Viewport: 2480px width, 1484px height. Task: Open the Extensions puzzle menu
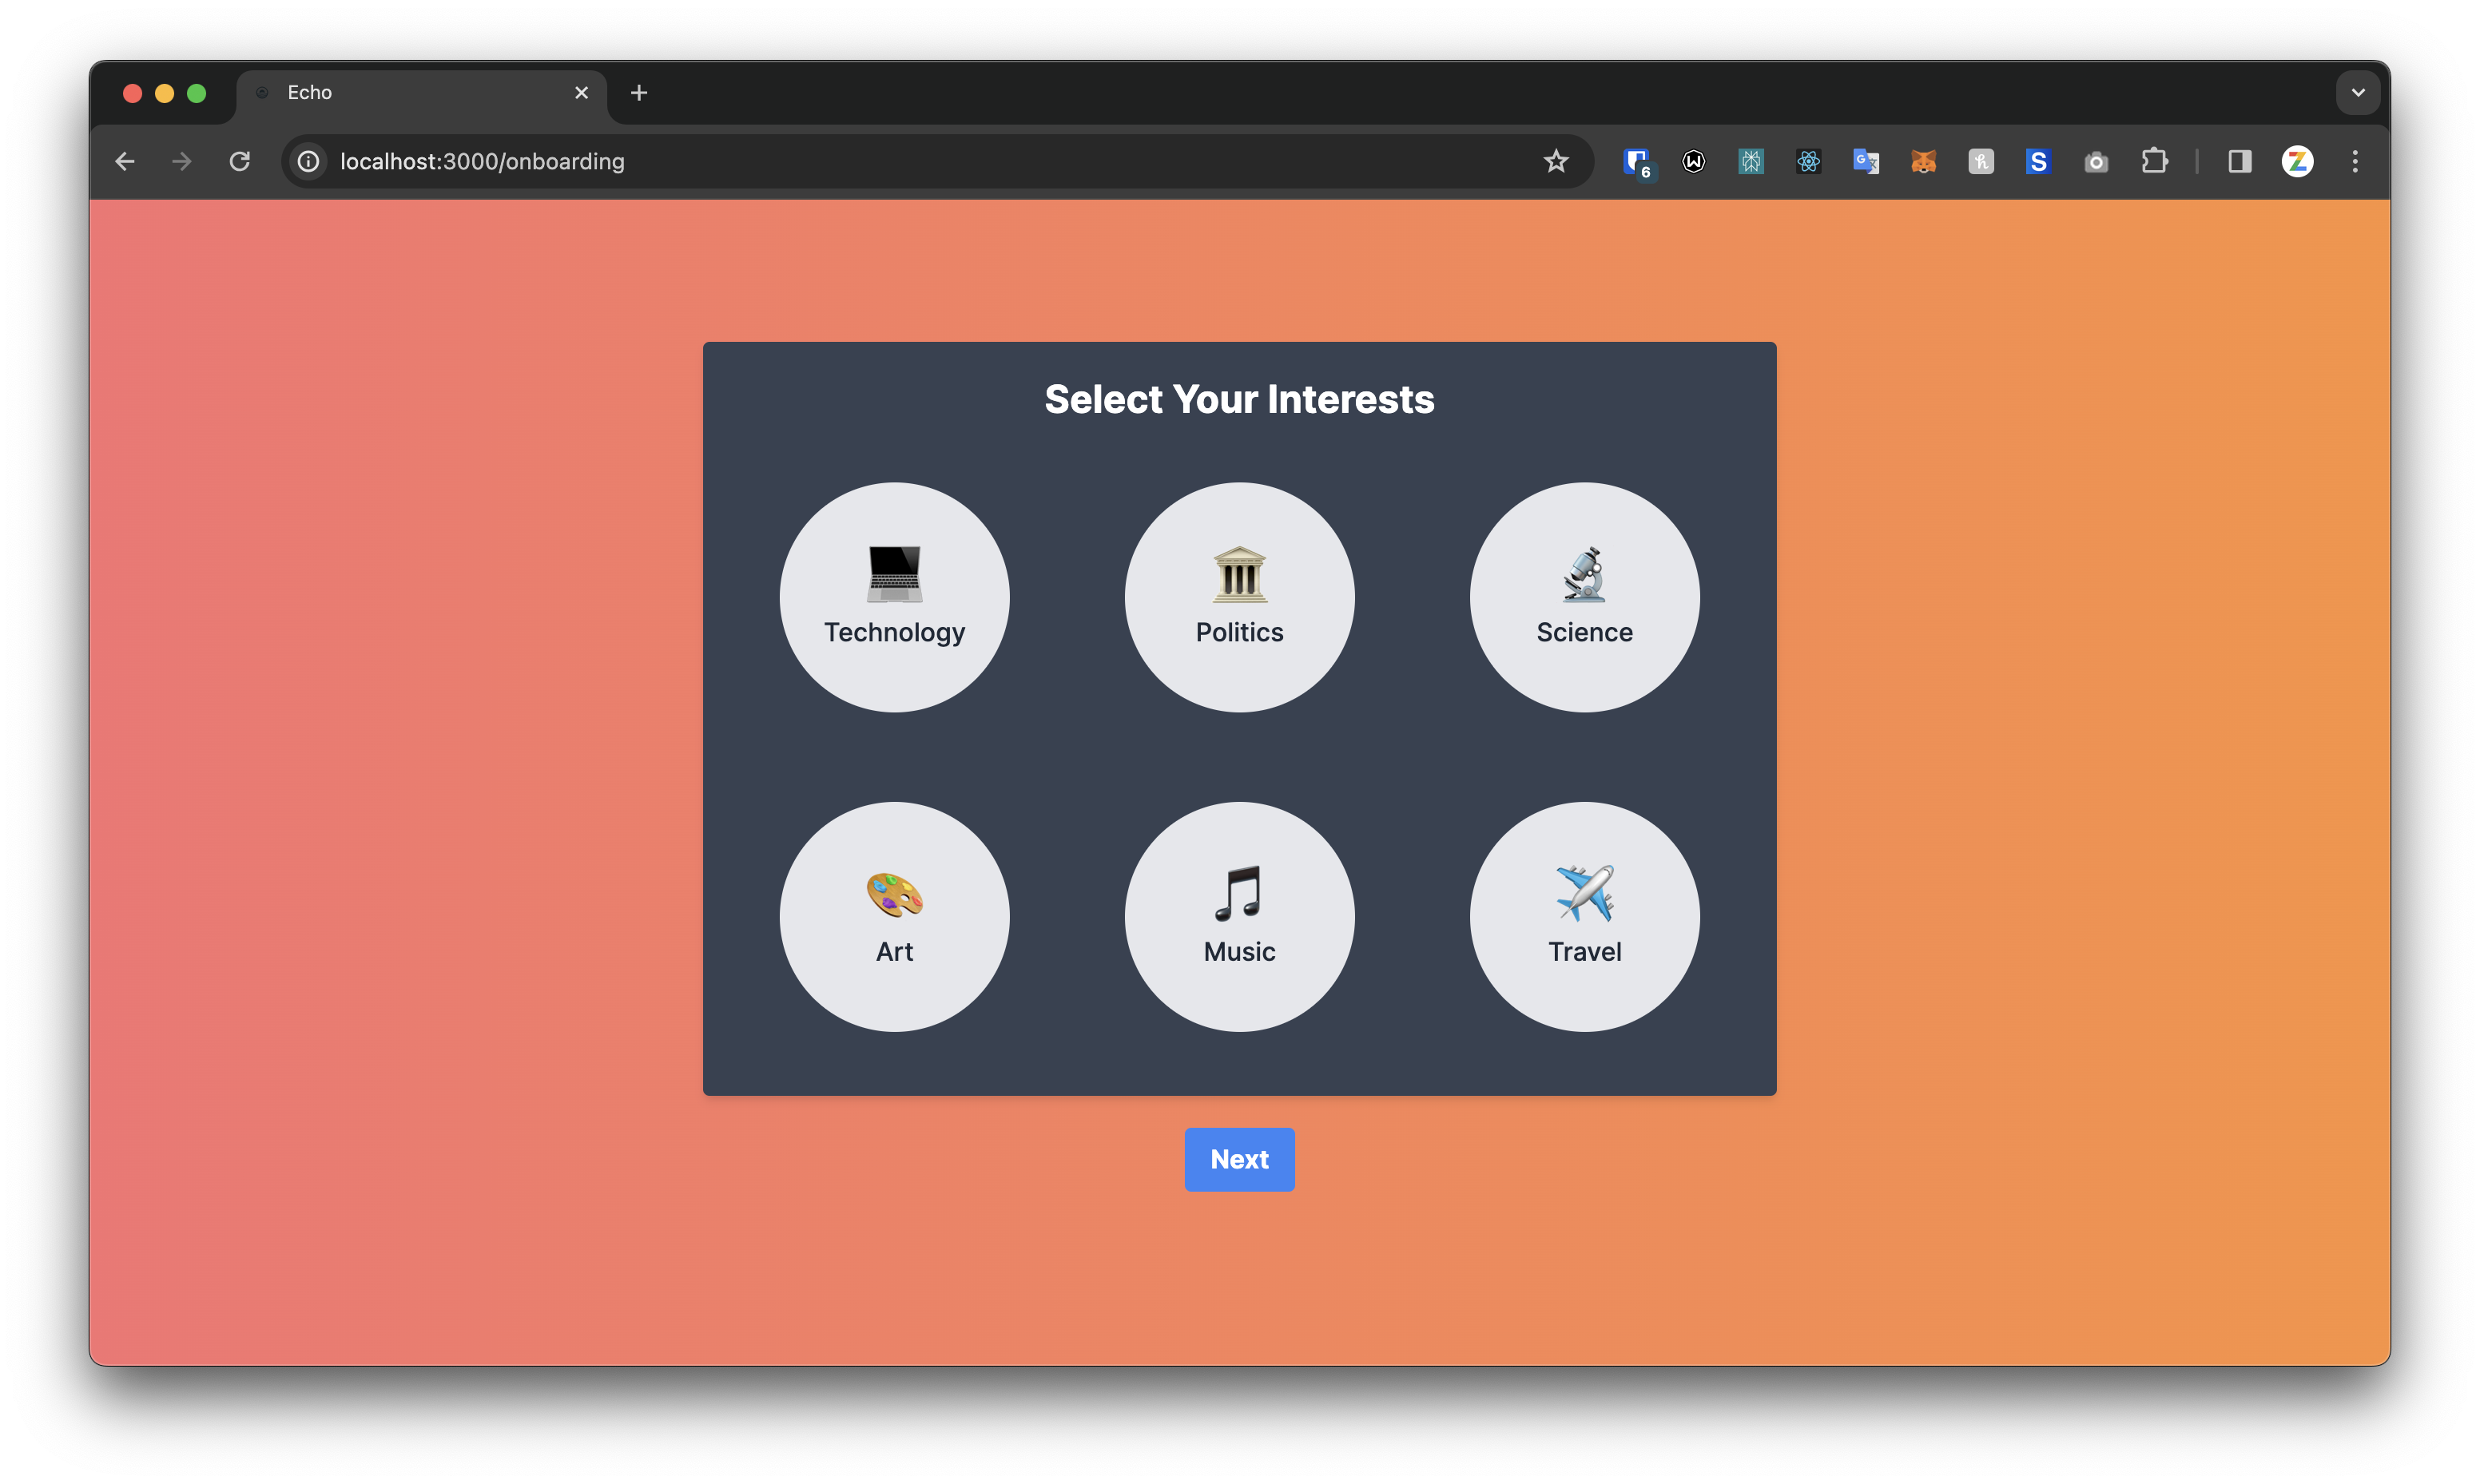tap(2154, 161)
